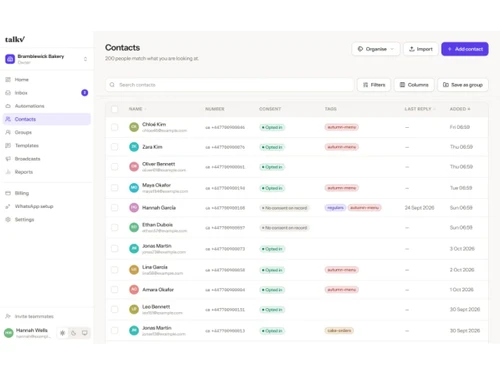The image size is (500, 375).
Task: Open Settings in the sidebar
Action: click(47, 219)
